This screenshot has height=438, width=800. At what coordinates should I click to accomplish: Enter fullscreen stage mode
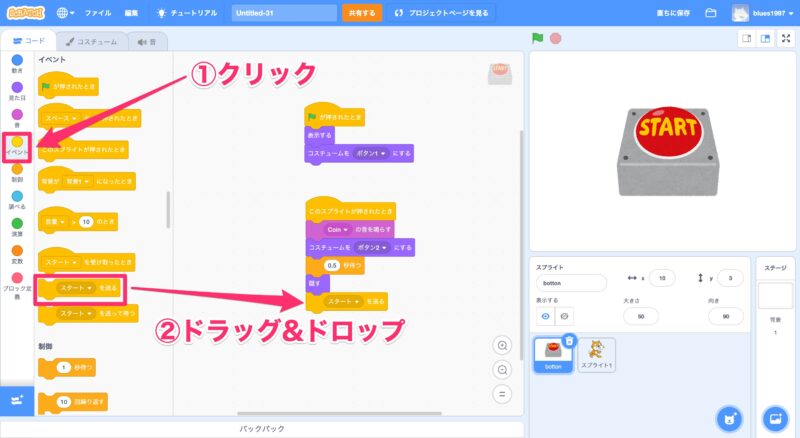tap(786, 39)
